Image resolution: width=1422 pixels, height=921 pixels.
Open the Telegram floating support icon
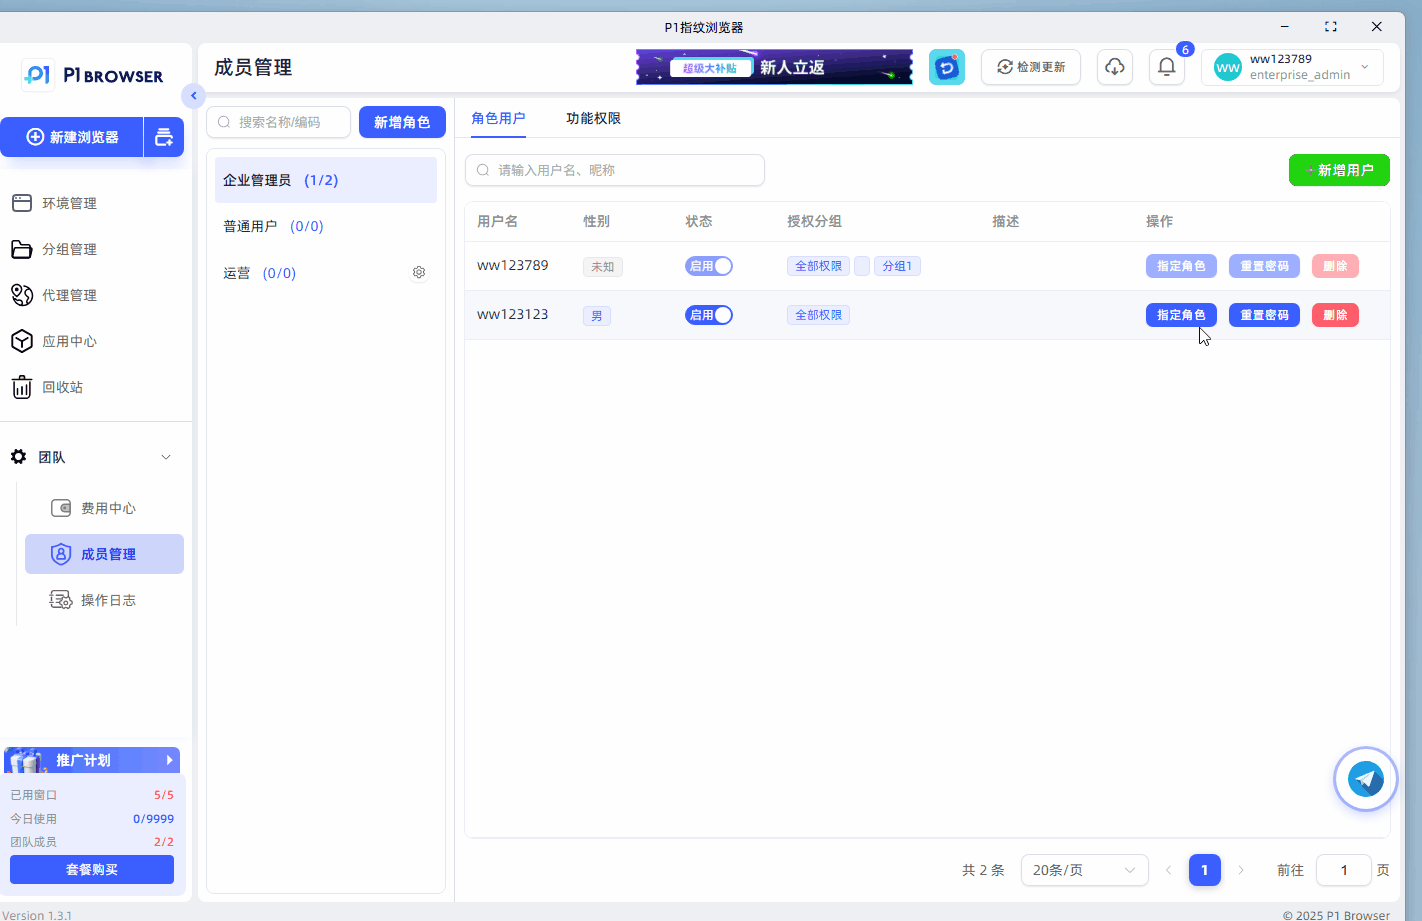pyautogui.click(x=1365, y=779)
